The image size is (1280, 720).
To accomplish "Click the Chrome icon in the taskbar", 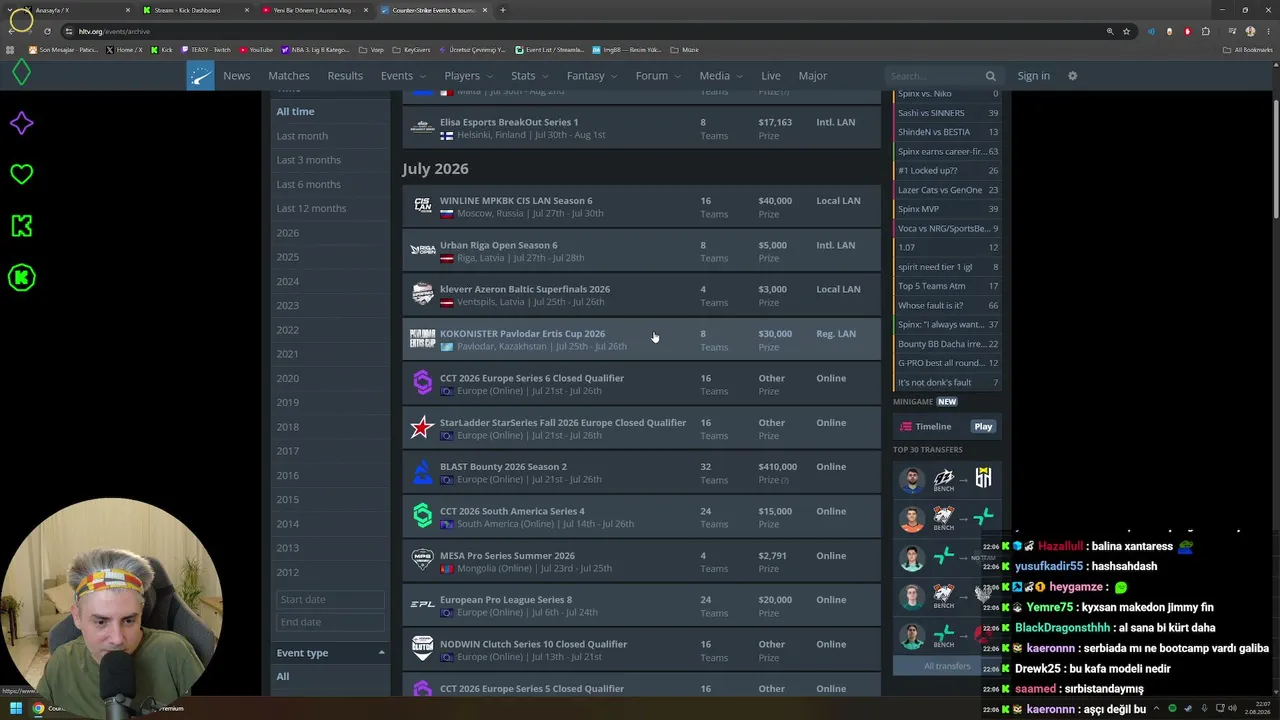I will click(38, 708).
